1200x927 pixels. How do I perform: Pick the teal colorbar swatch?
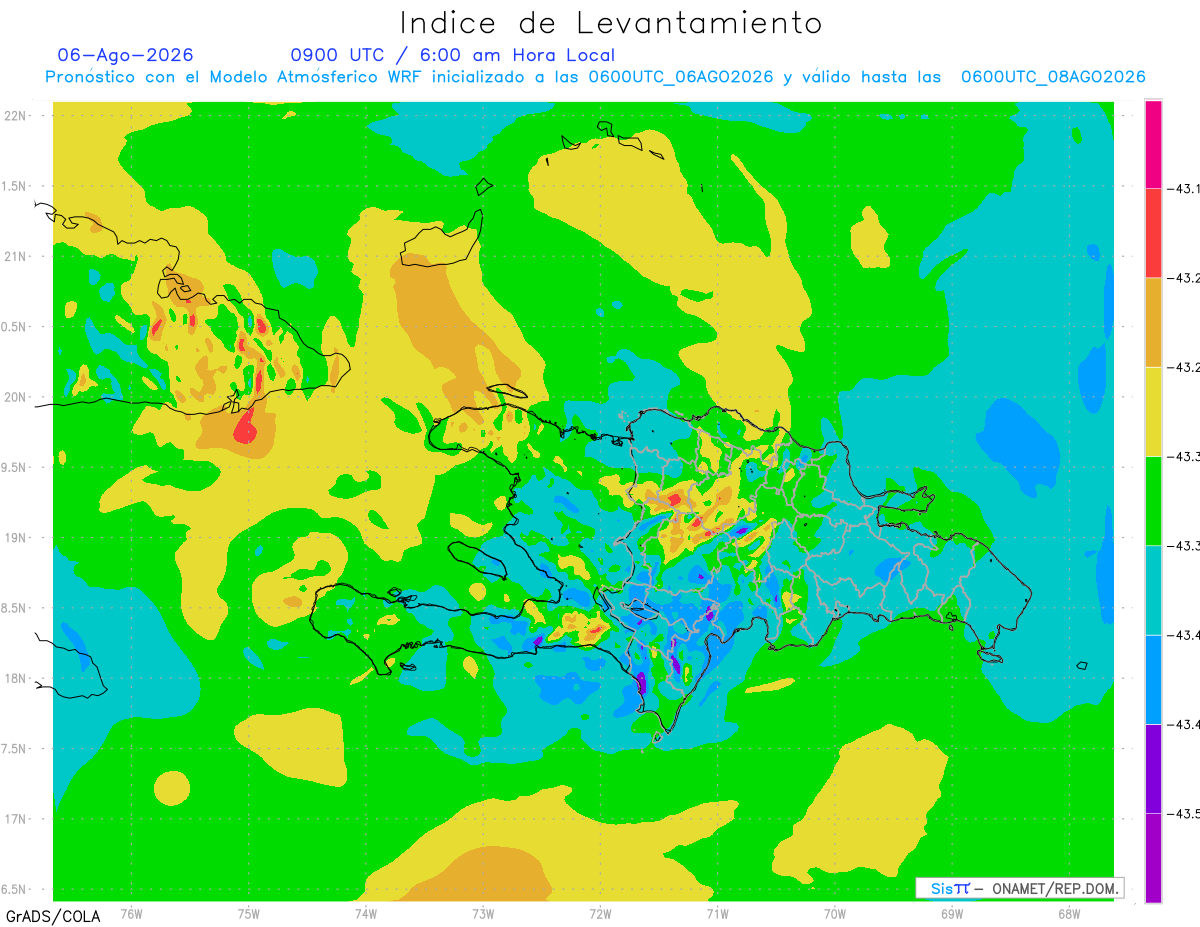(1153, 590)
